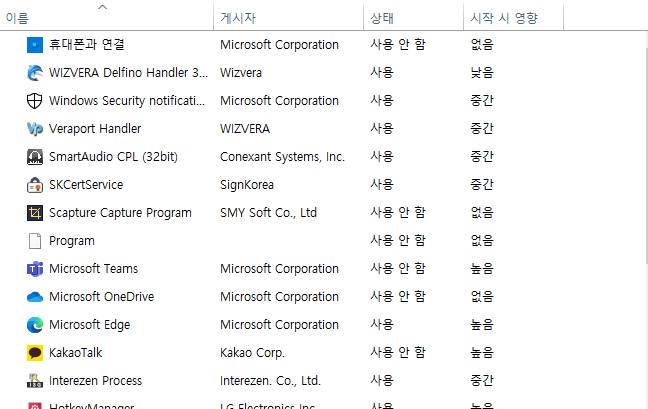Click 중간 impact for Interezen Process
Image resolution: width=648 pixels, height=409 pixels.
[x=482, y=381]
